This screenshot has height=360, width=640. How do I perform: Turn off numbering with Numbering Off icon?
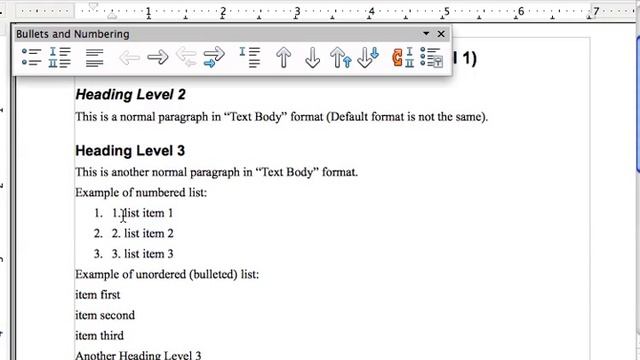tap(94, 58)
